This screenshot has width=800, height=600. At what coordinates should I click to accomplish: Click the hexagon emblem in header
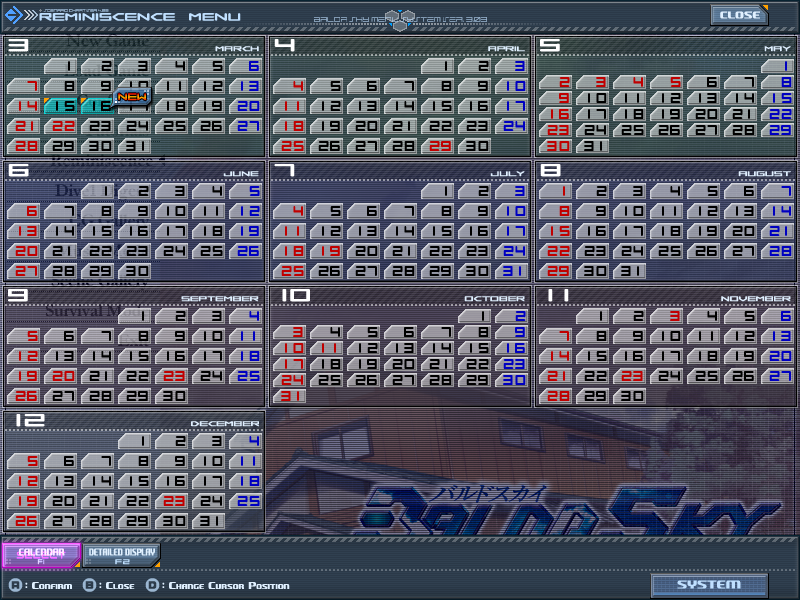point(399,20)
